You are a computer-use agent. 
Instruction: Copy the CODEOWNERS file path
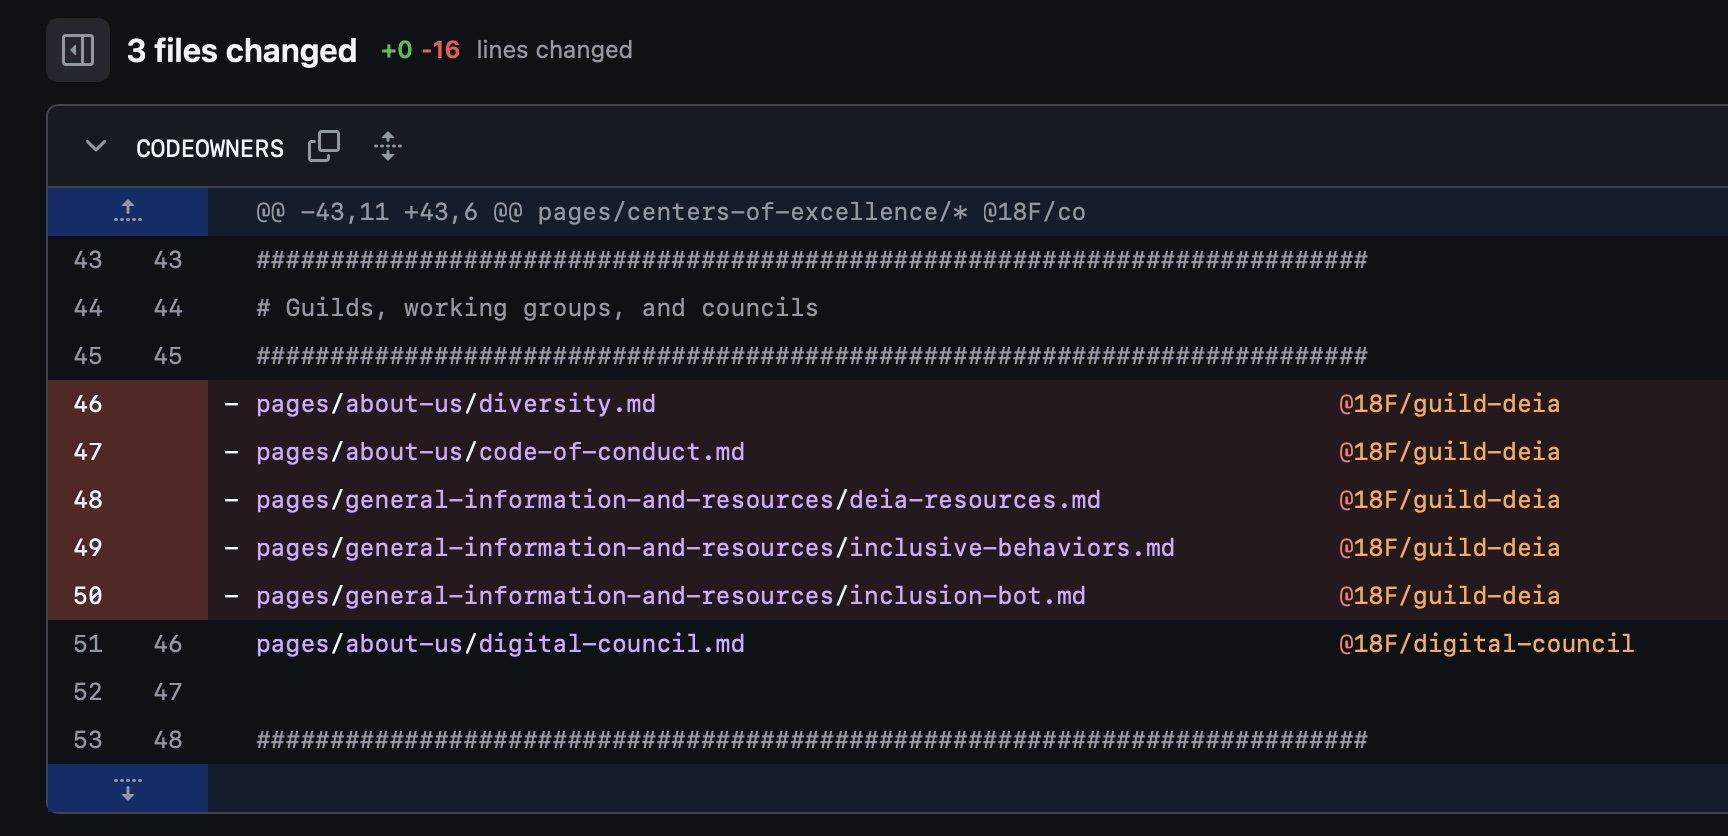(x=323, y=147)
